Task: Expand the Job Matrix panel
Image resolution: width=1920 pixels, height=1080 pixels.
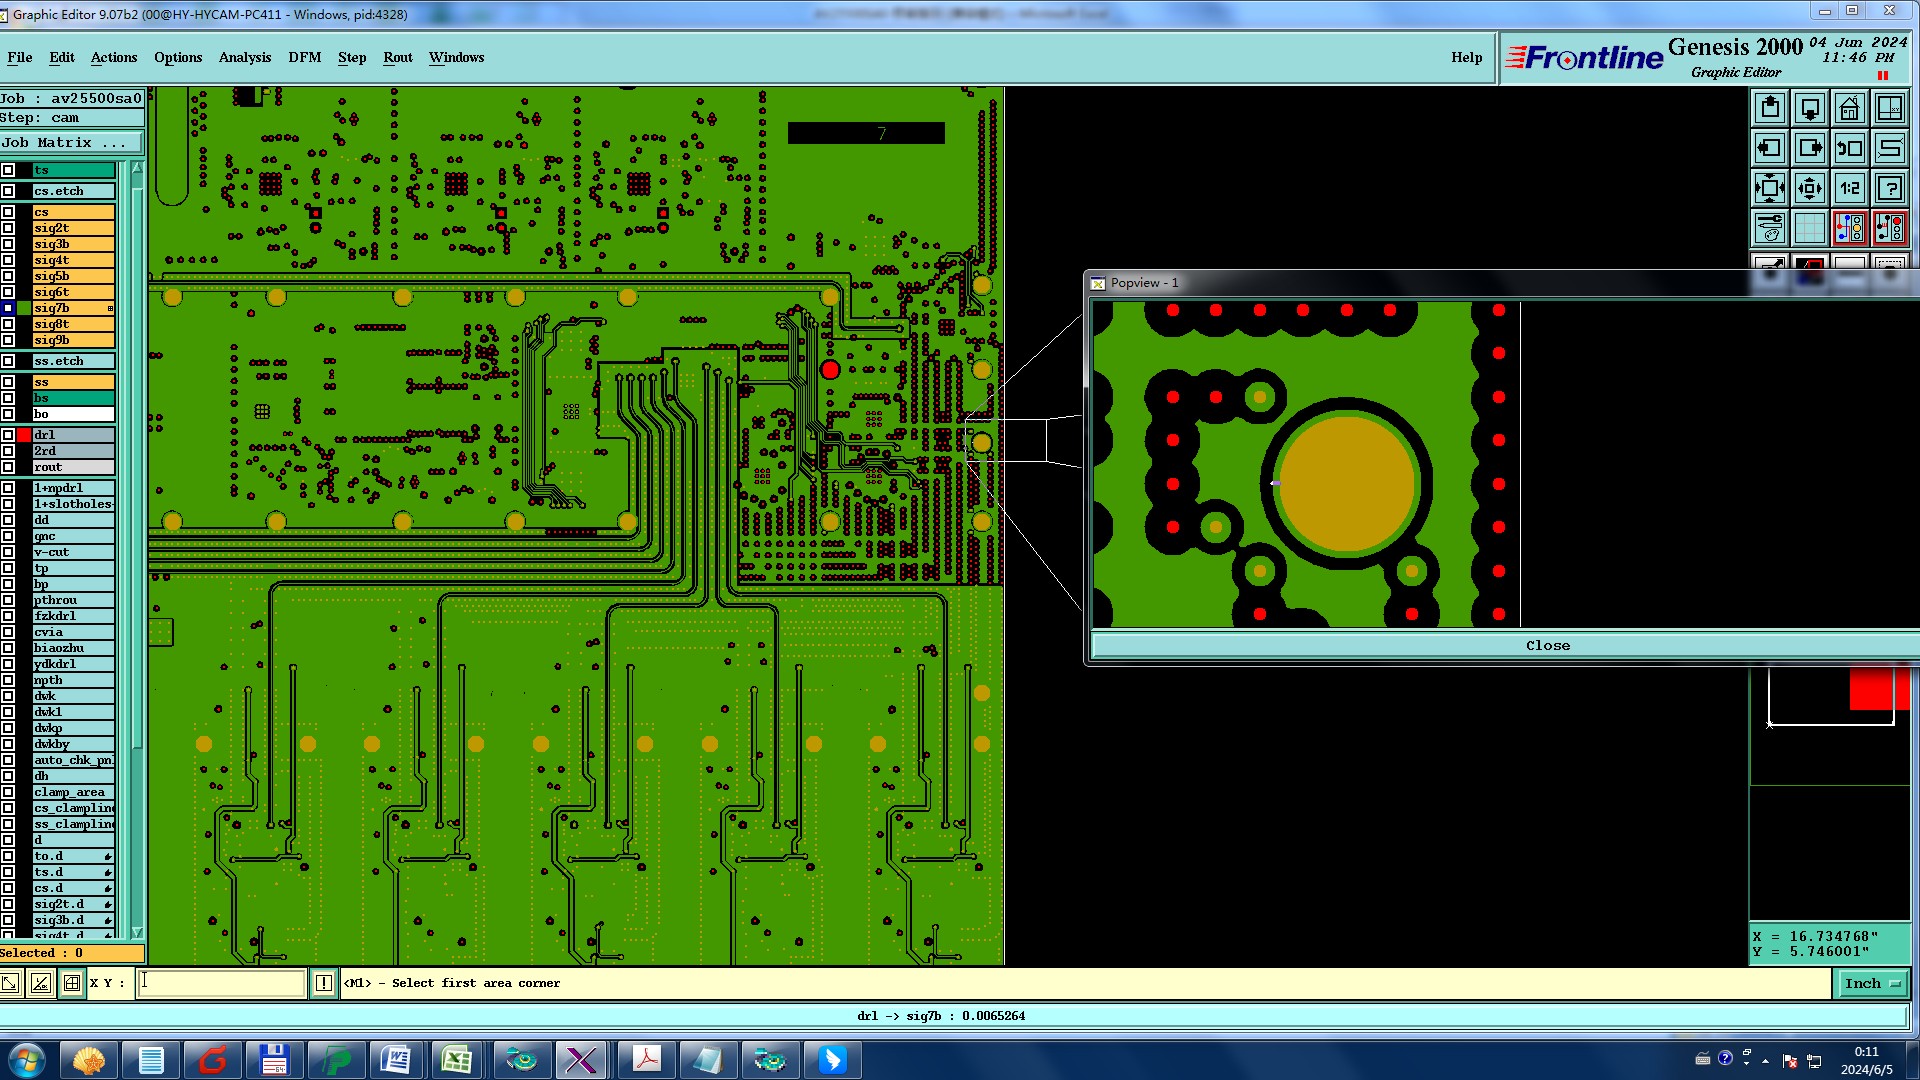Action: point(70,143)
